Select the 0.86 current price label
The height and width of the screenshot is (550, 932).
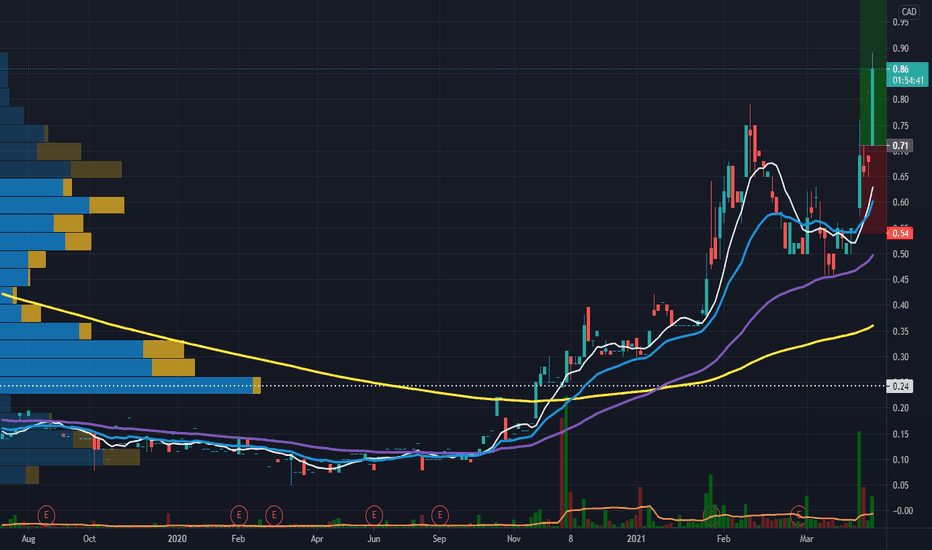coord(900,69)
